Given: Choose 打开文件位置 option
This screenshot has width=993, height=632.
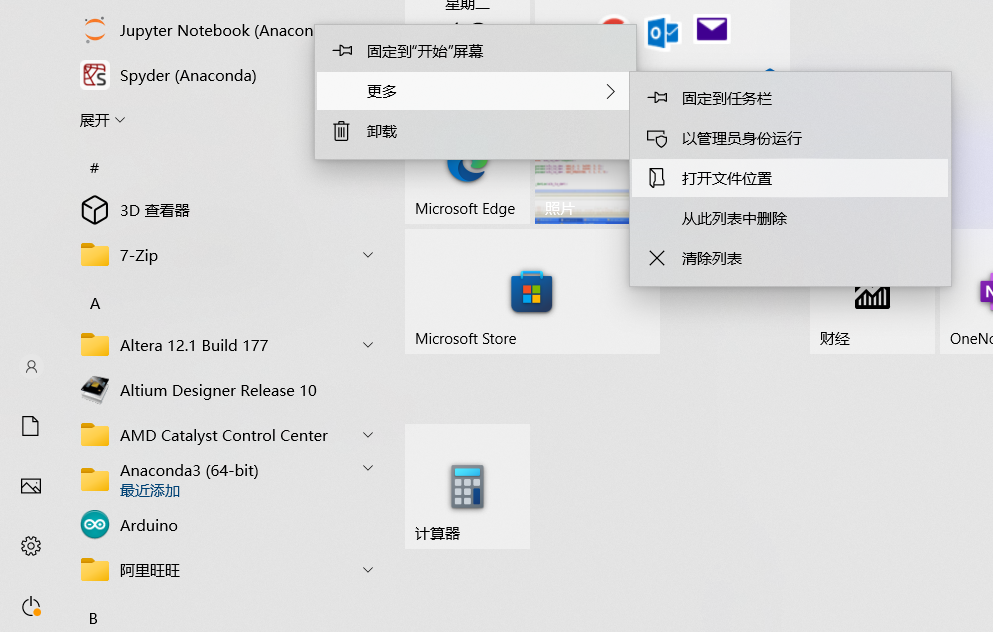Looking at the screenshot, I should coord(790,178).
